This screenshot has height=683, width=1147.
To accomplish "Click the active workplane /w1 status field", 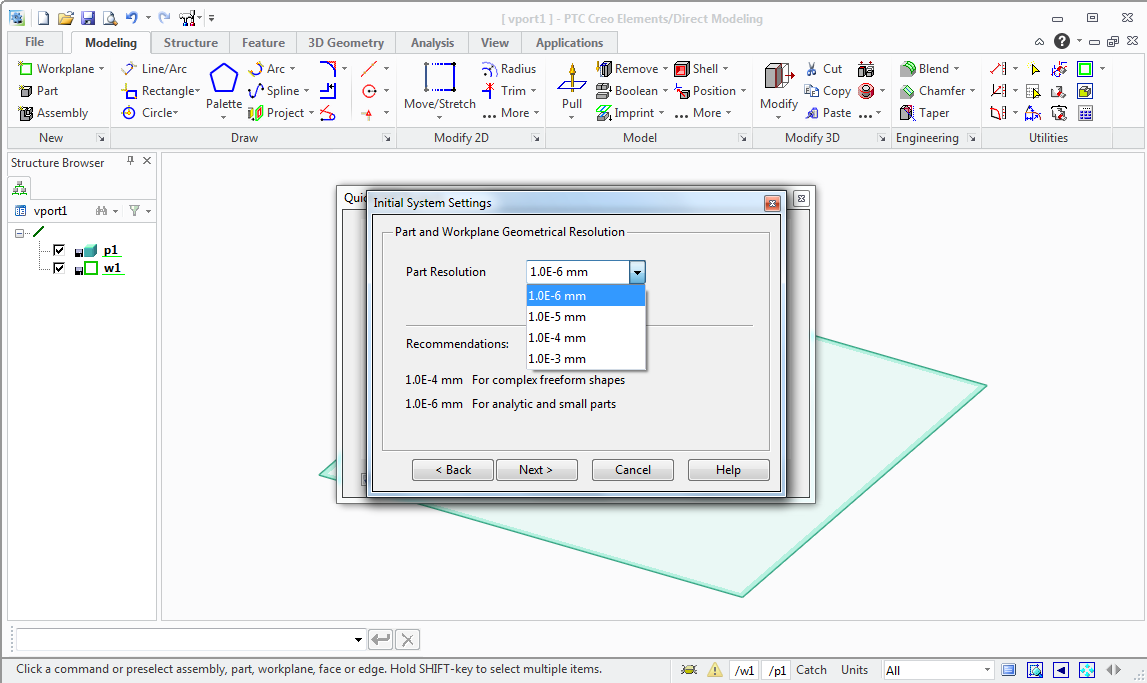I will [744, 670].
